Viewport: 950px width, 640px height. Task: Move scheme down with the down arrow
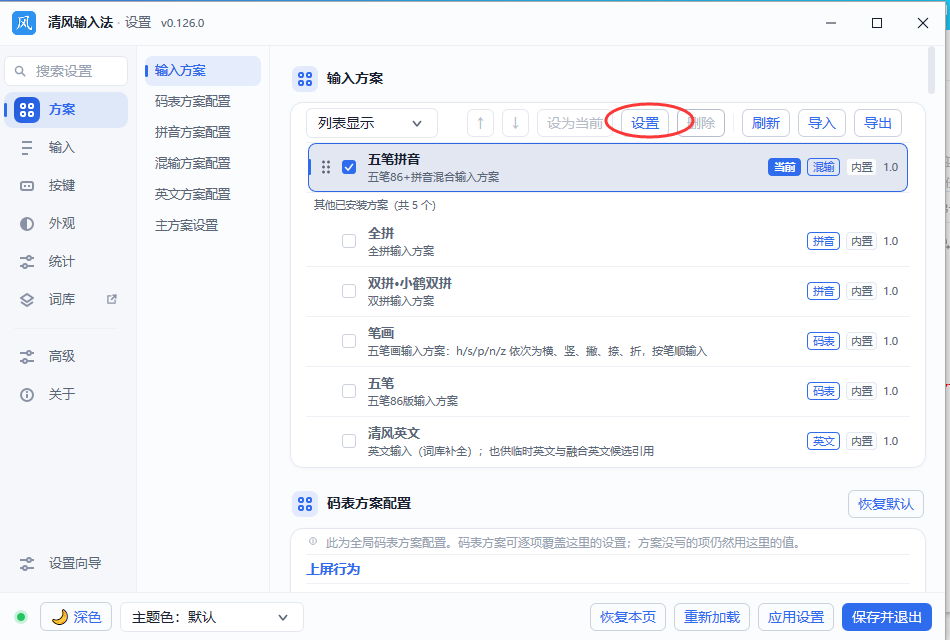coord(516,123)
